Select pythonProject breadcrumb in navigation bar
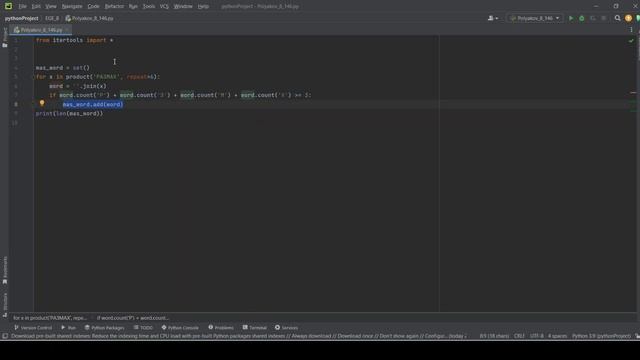Screen dimensions: 640x360 tap(22, 18)
